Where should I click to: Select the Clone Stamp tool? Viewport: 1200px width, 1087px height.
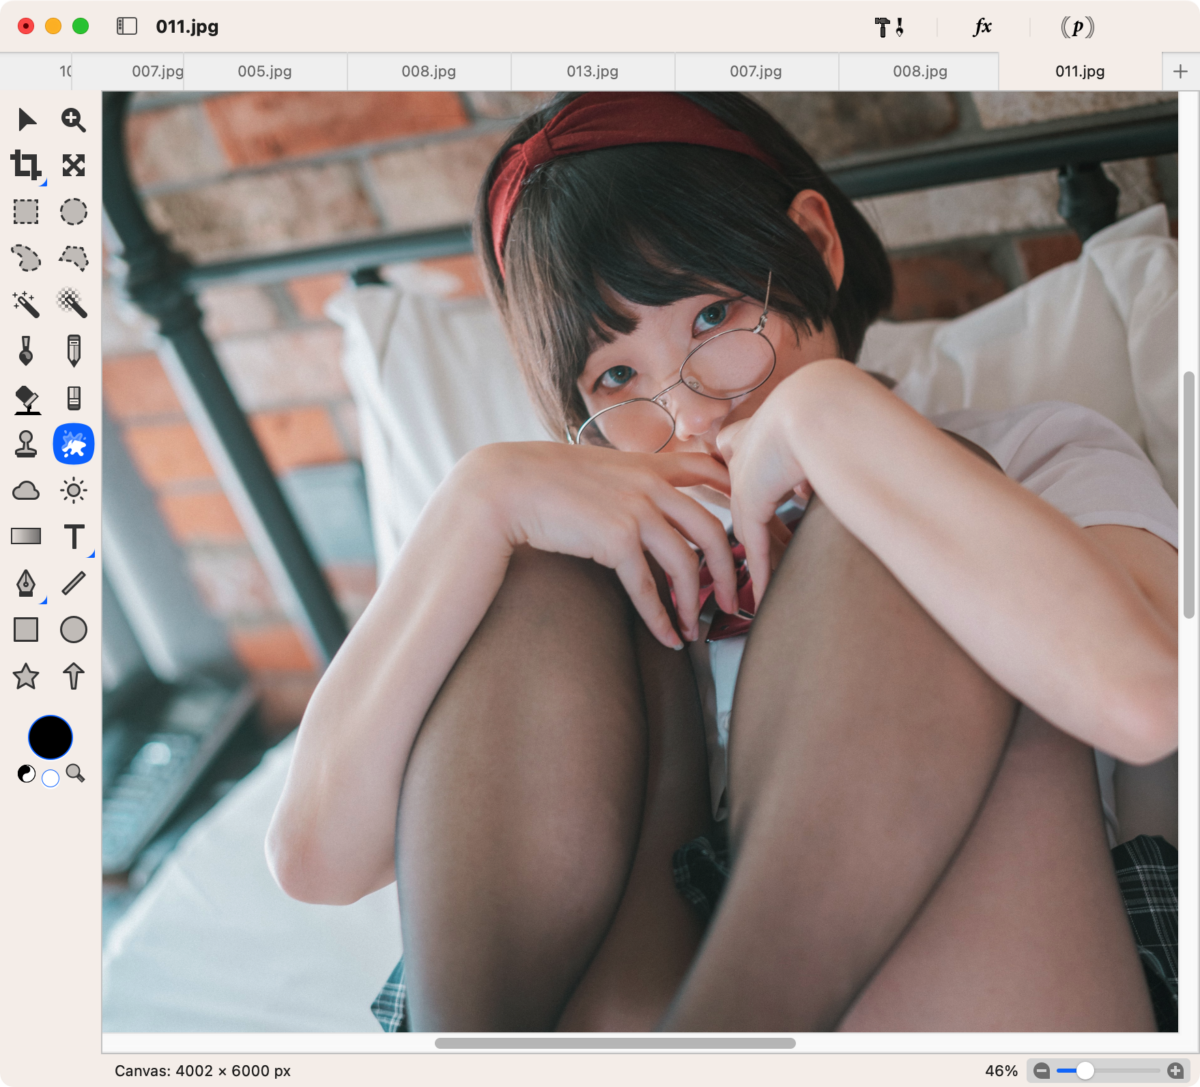[x=26, y=443]
